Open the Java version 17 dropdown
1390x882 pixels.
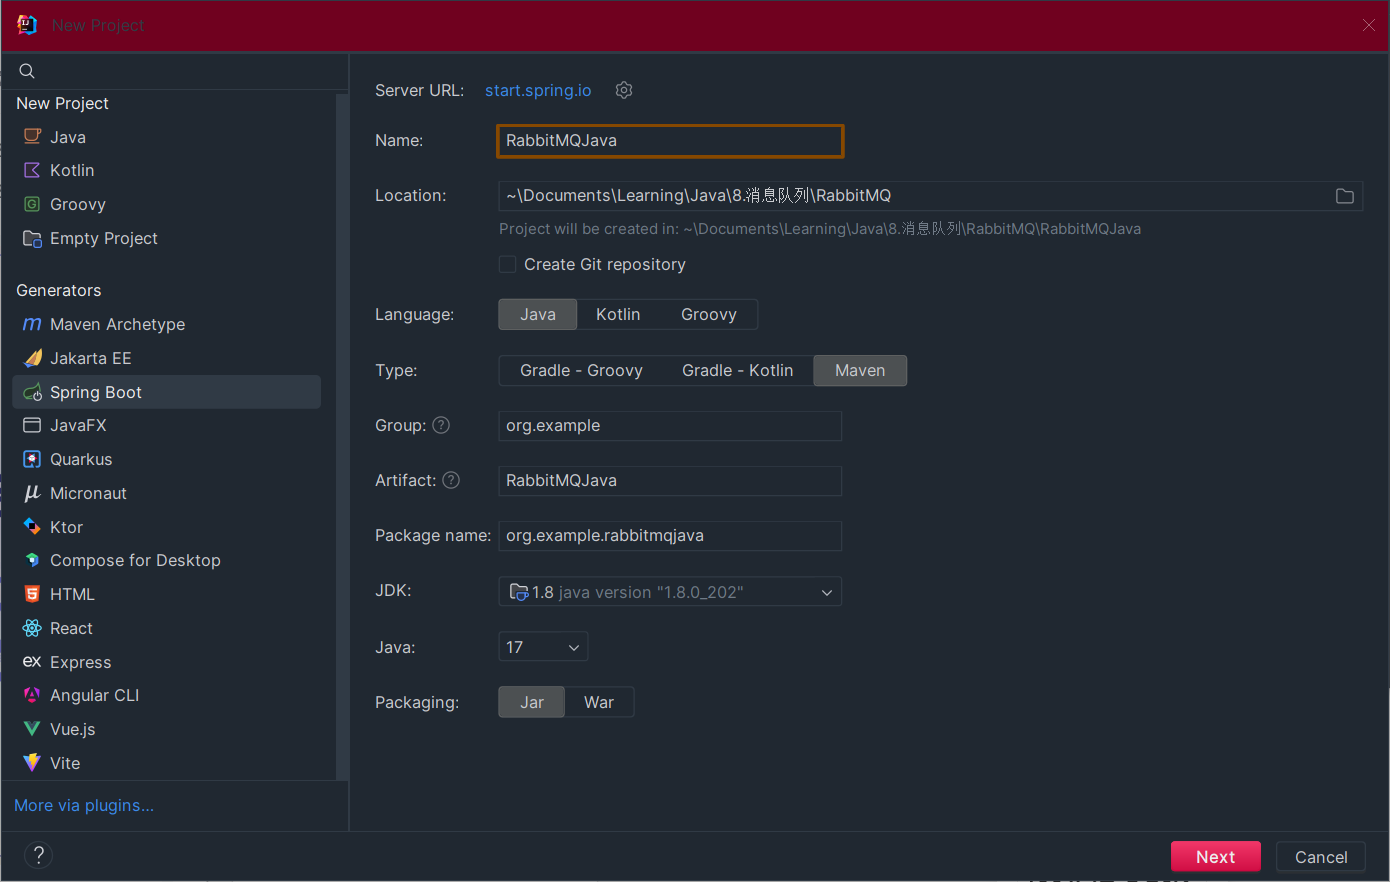click(543, 647)
